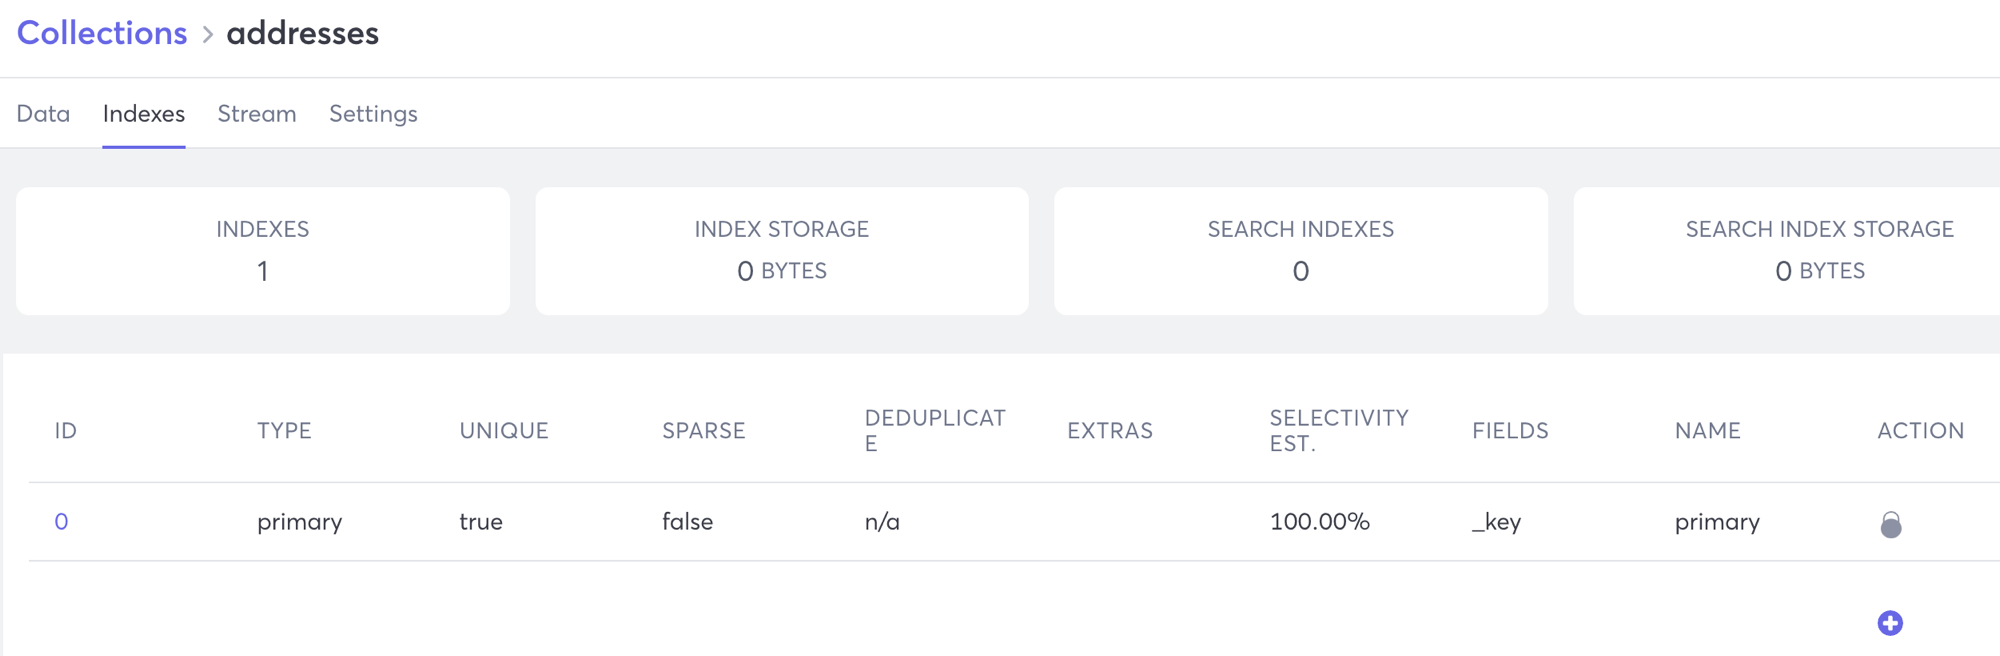
Task: Click the SEARCH INDEX STORAGE card
Action: tap(1818, 250)
